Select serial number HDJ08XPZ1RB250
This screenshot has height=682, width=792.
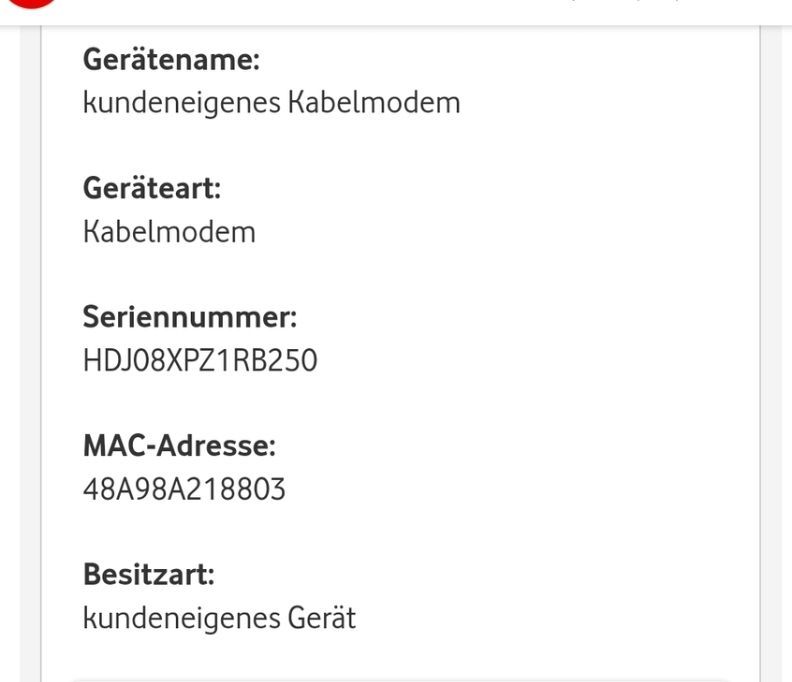pos(200,360)
